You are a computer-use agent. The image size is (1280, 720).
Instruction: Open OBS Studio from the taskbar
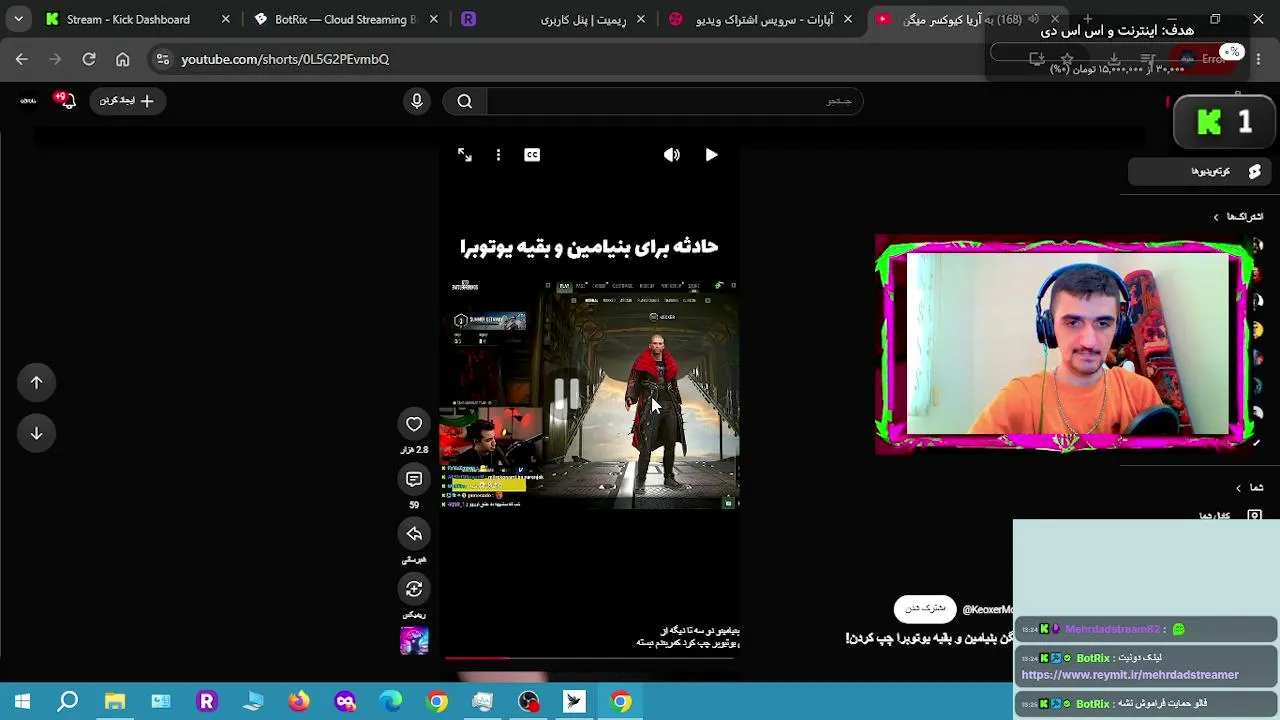tap(529, 701)
